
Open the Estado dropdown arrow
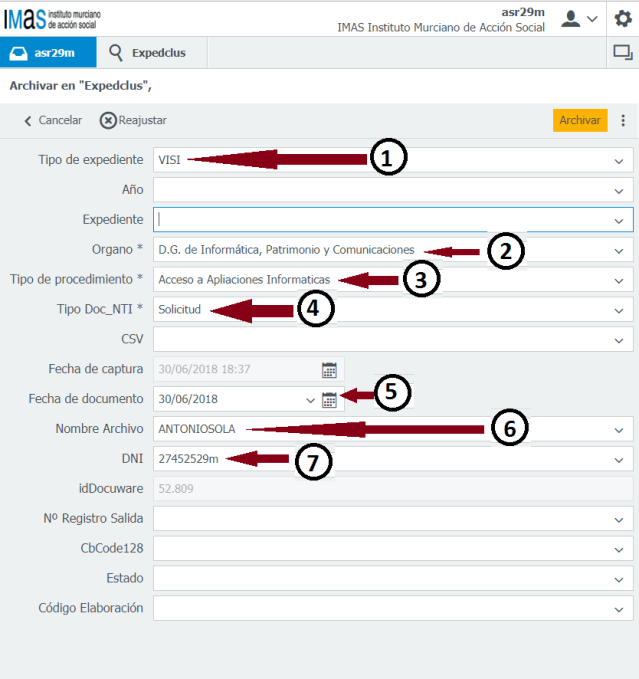click(619, 579)
